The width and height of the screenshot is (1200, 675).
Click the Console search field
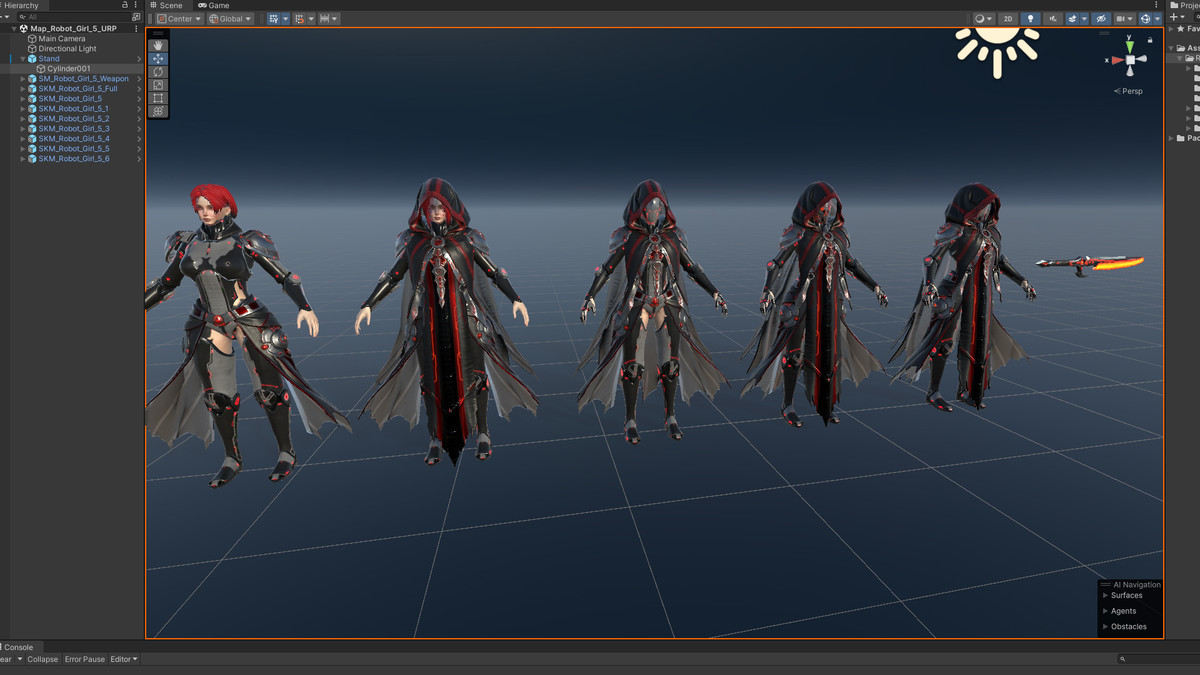1158,660
